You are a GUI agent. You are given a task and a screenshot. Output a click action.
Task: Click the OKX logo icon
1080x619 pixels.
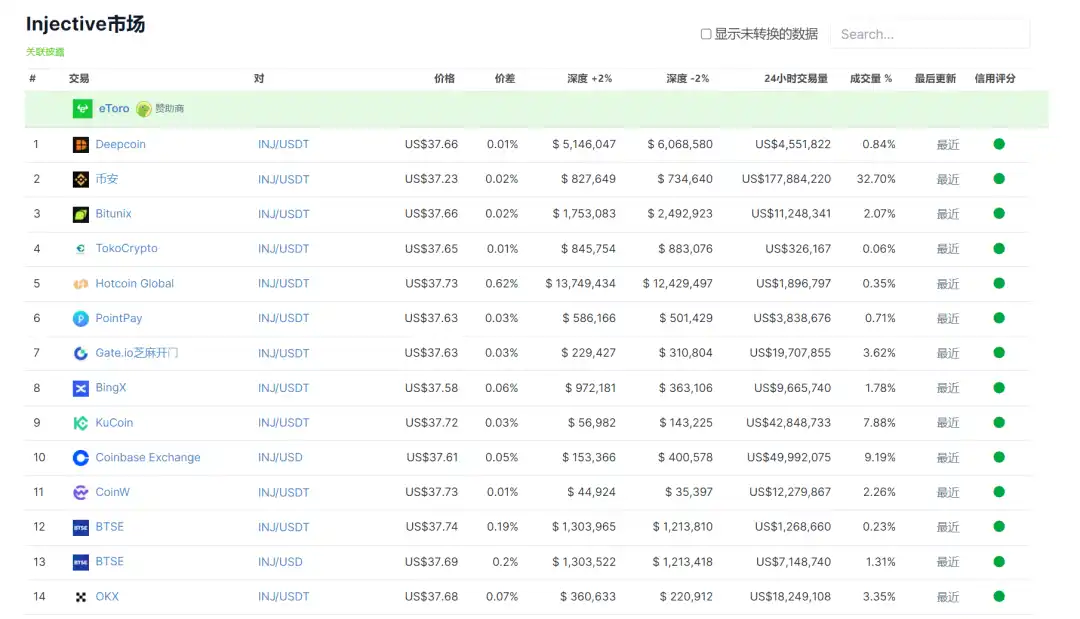pyautogui.click(x=81, y=597)
